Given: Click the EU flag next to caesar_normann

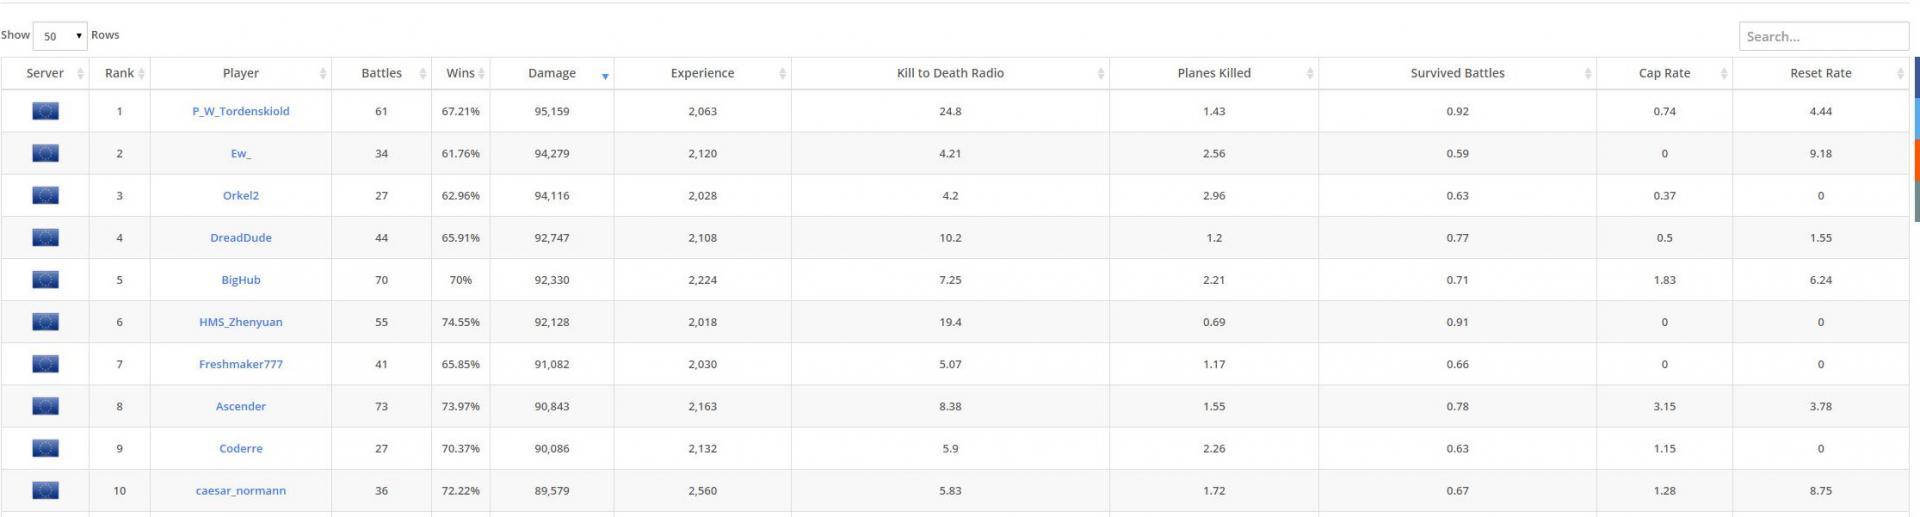Looking at the screenshot, I should pyautogui.click(x=45, y=490).
